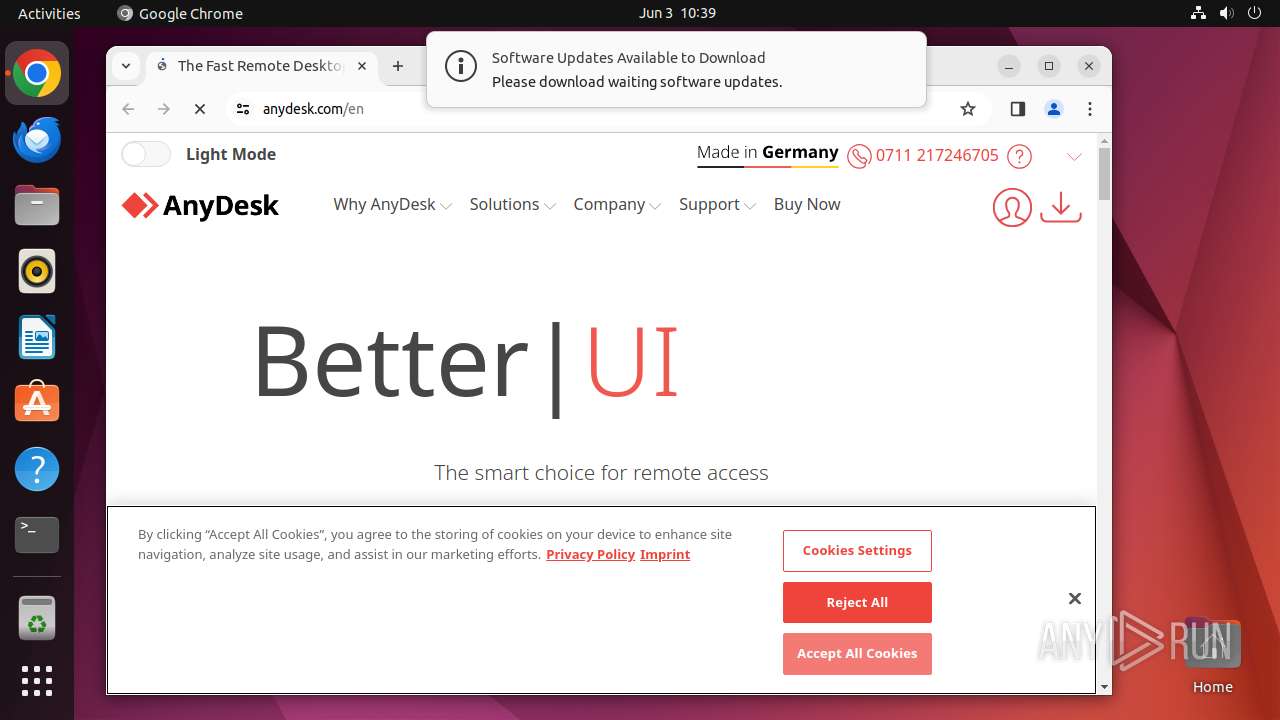Launch Terminal from the dock
Viewport: 1280px width, 720px height.
[x=37, y=535]
